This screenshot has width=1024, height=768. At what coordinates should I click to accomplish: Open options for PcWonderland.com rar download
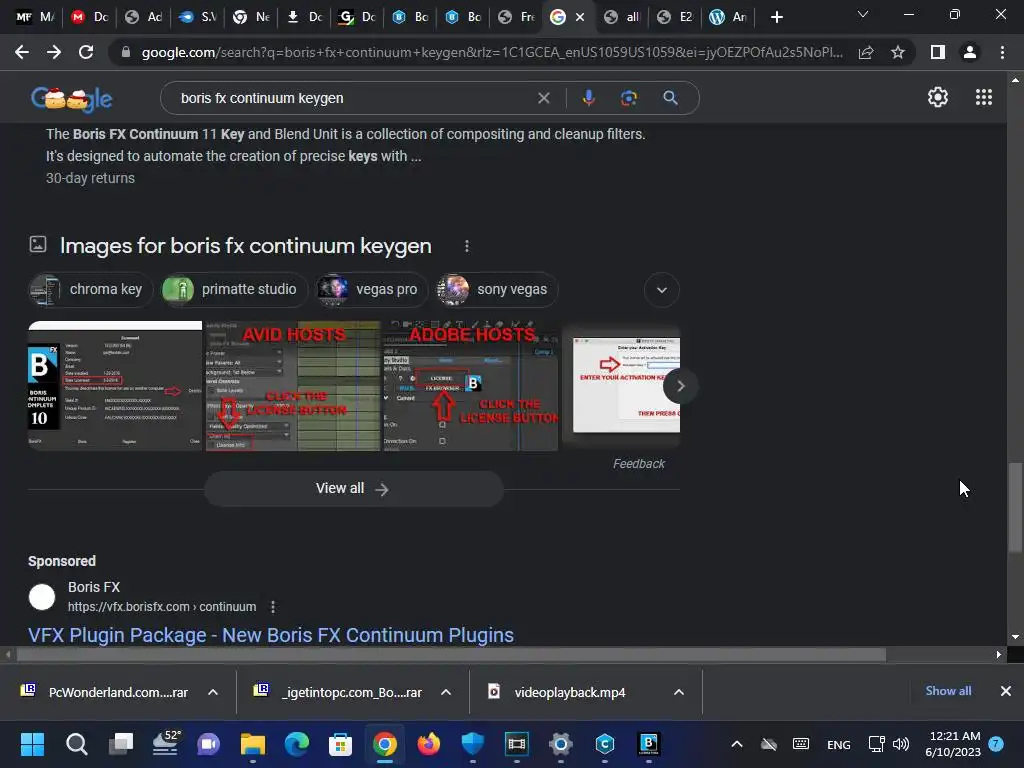(213, 692)
